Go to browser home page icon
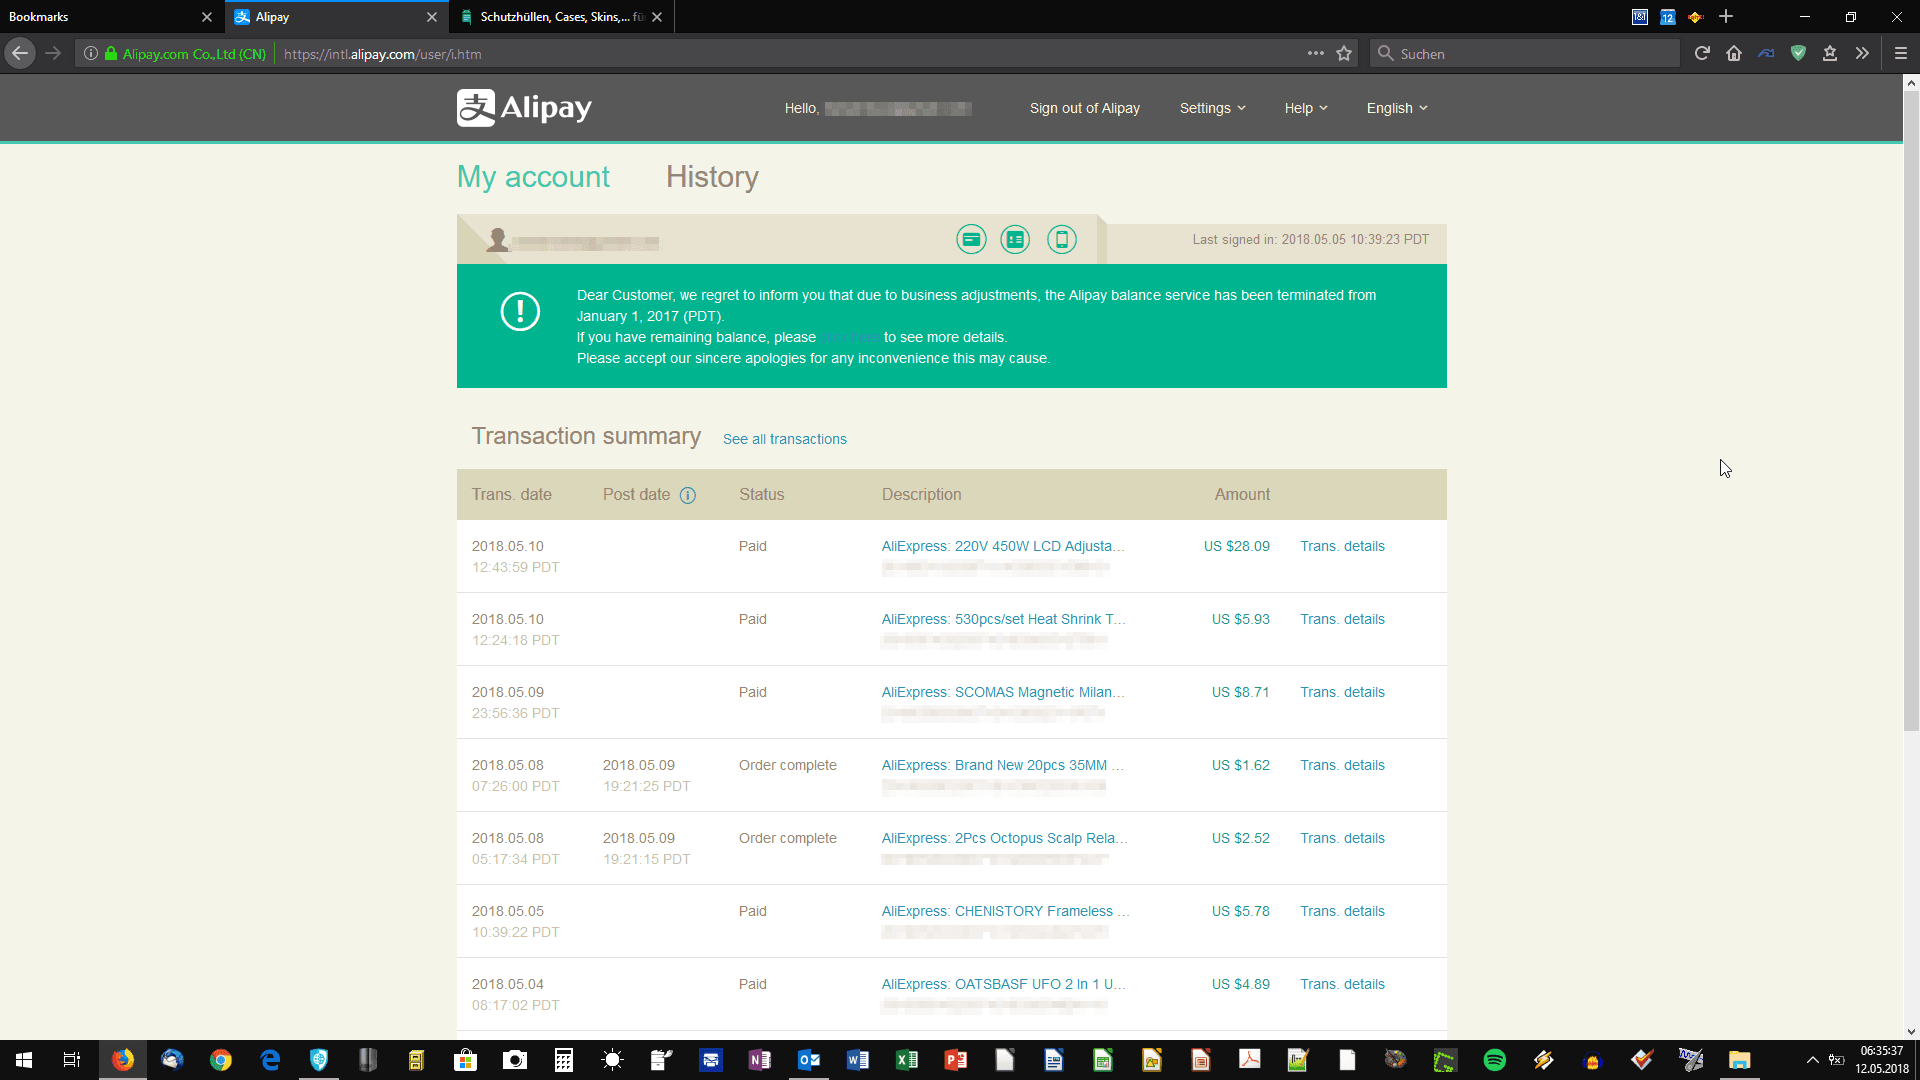 1734,54
